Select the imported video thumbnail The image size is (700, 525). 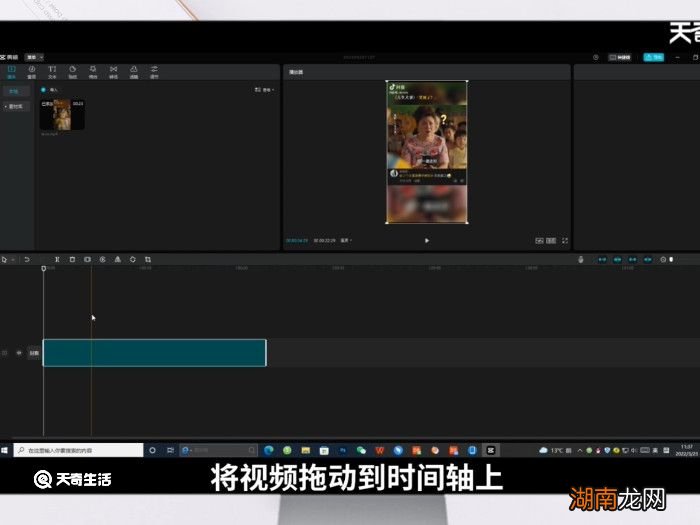click(62, 115)
